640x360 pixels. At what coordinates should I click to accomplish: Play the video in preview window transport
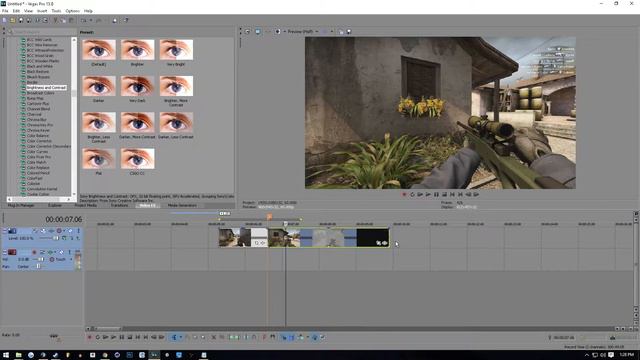point(428,195)
